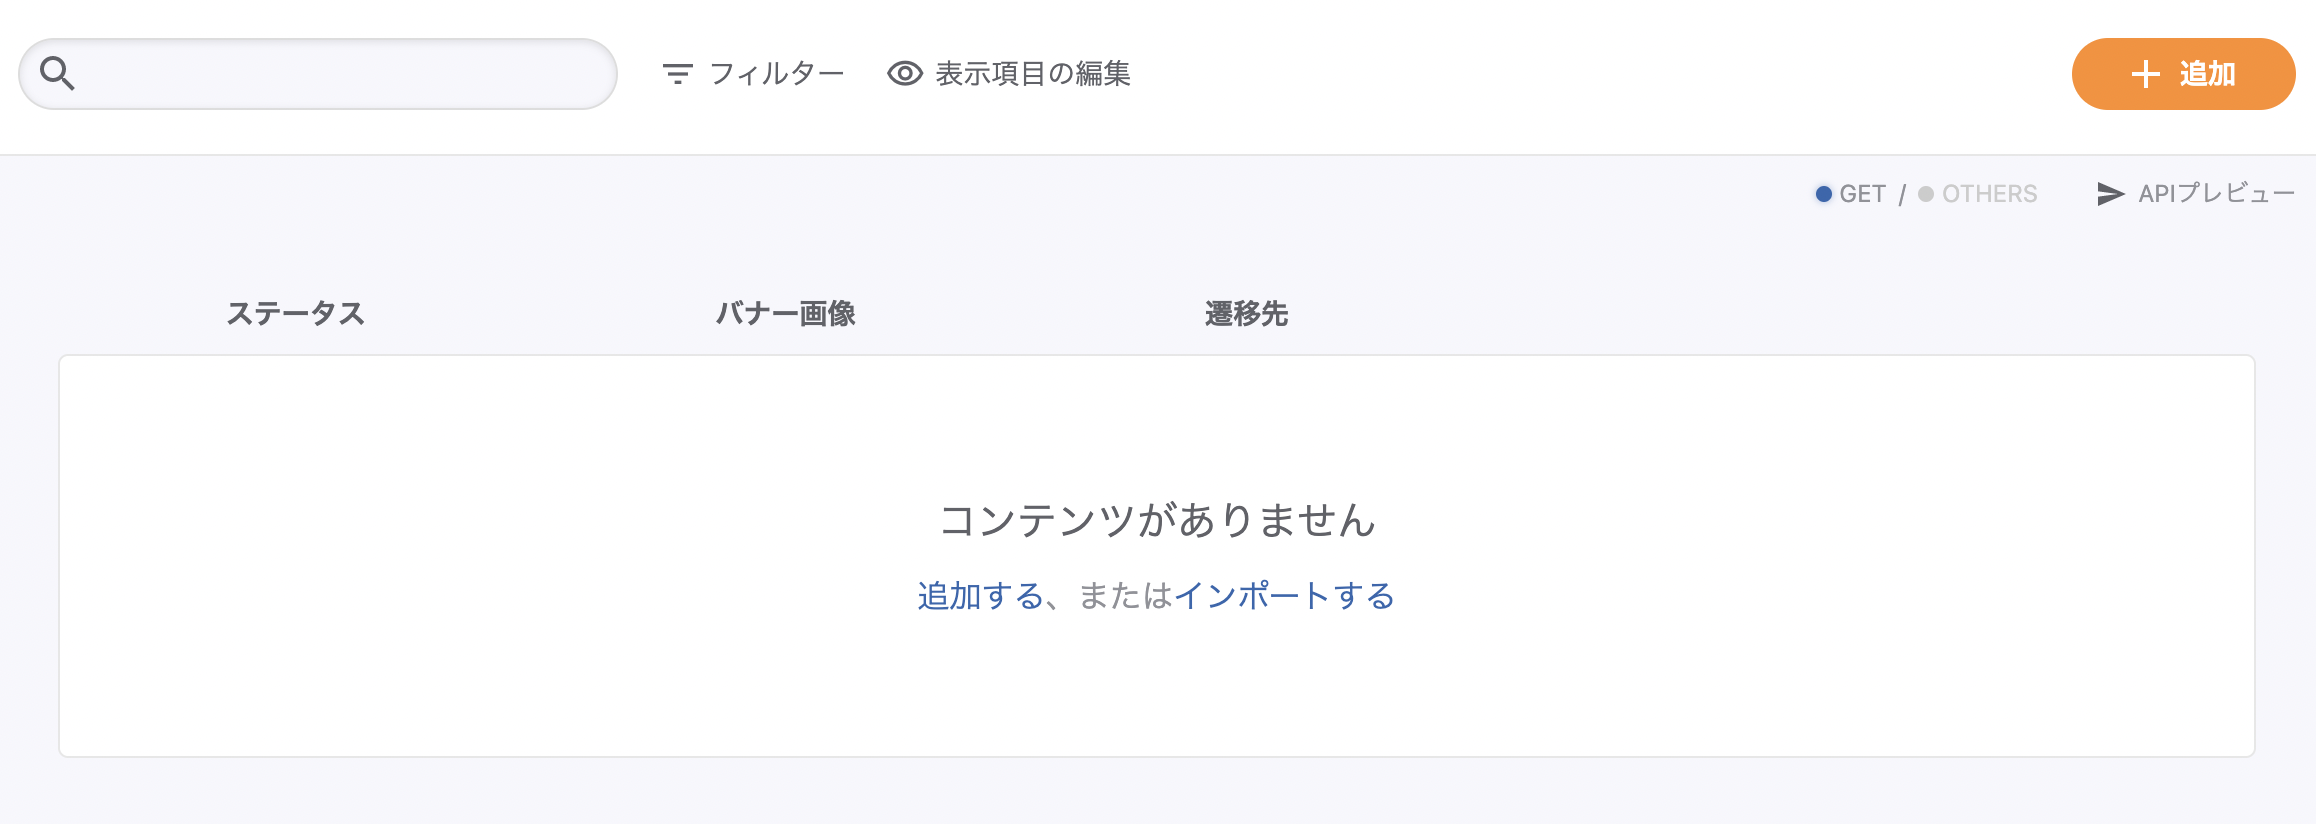Click the バナー画像 column header
The image size is (2316, 824).
pyautogui.click(x=785, y=314)
